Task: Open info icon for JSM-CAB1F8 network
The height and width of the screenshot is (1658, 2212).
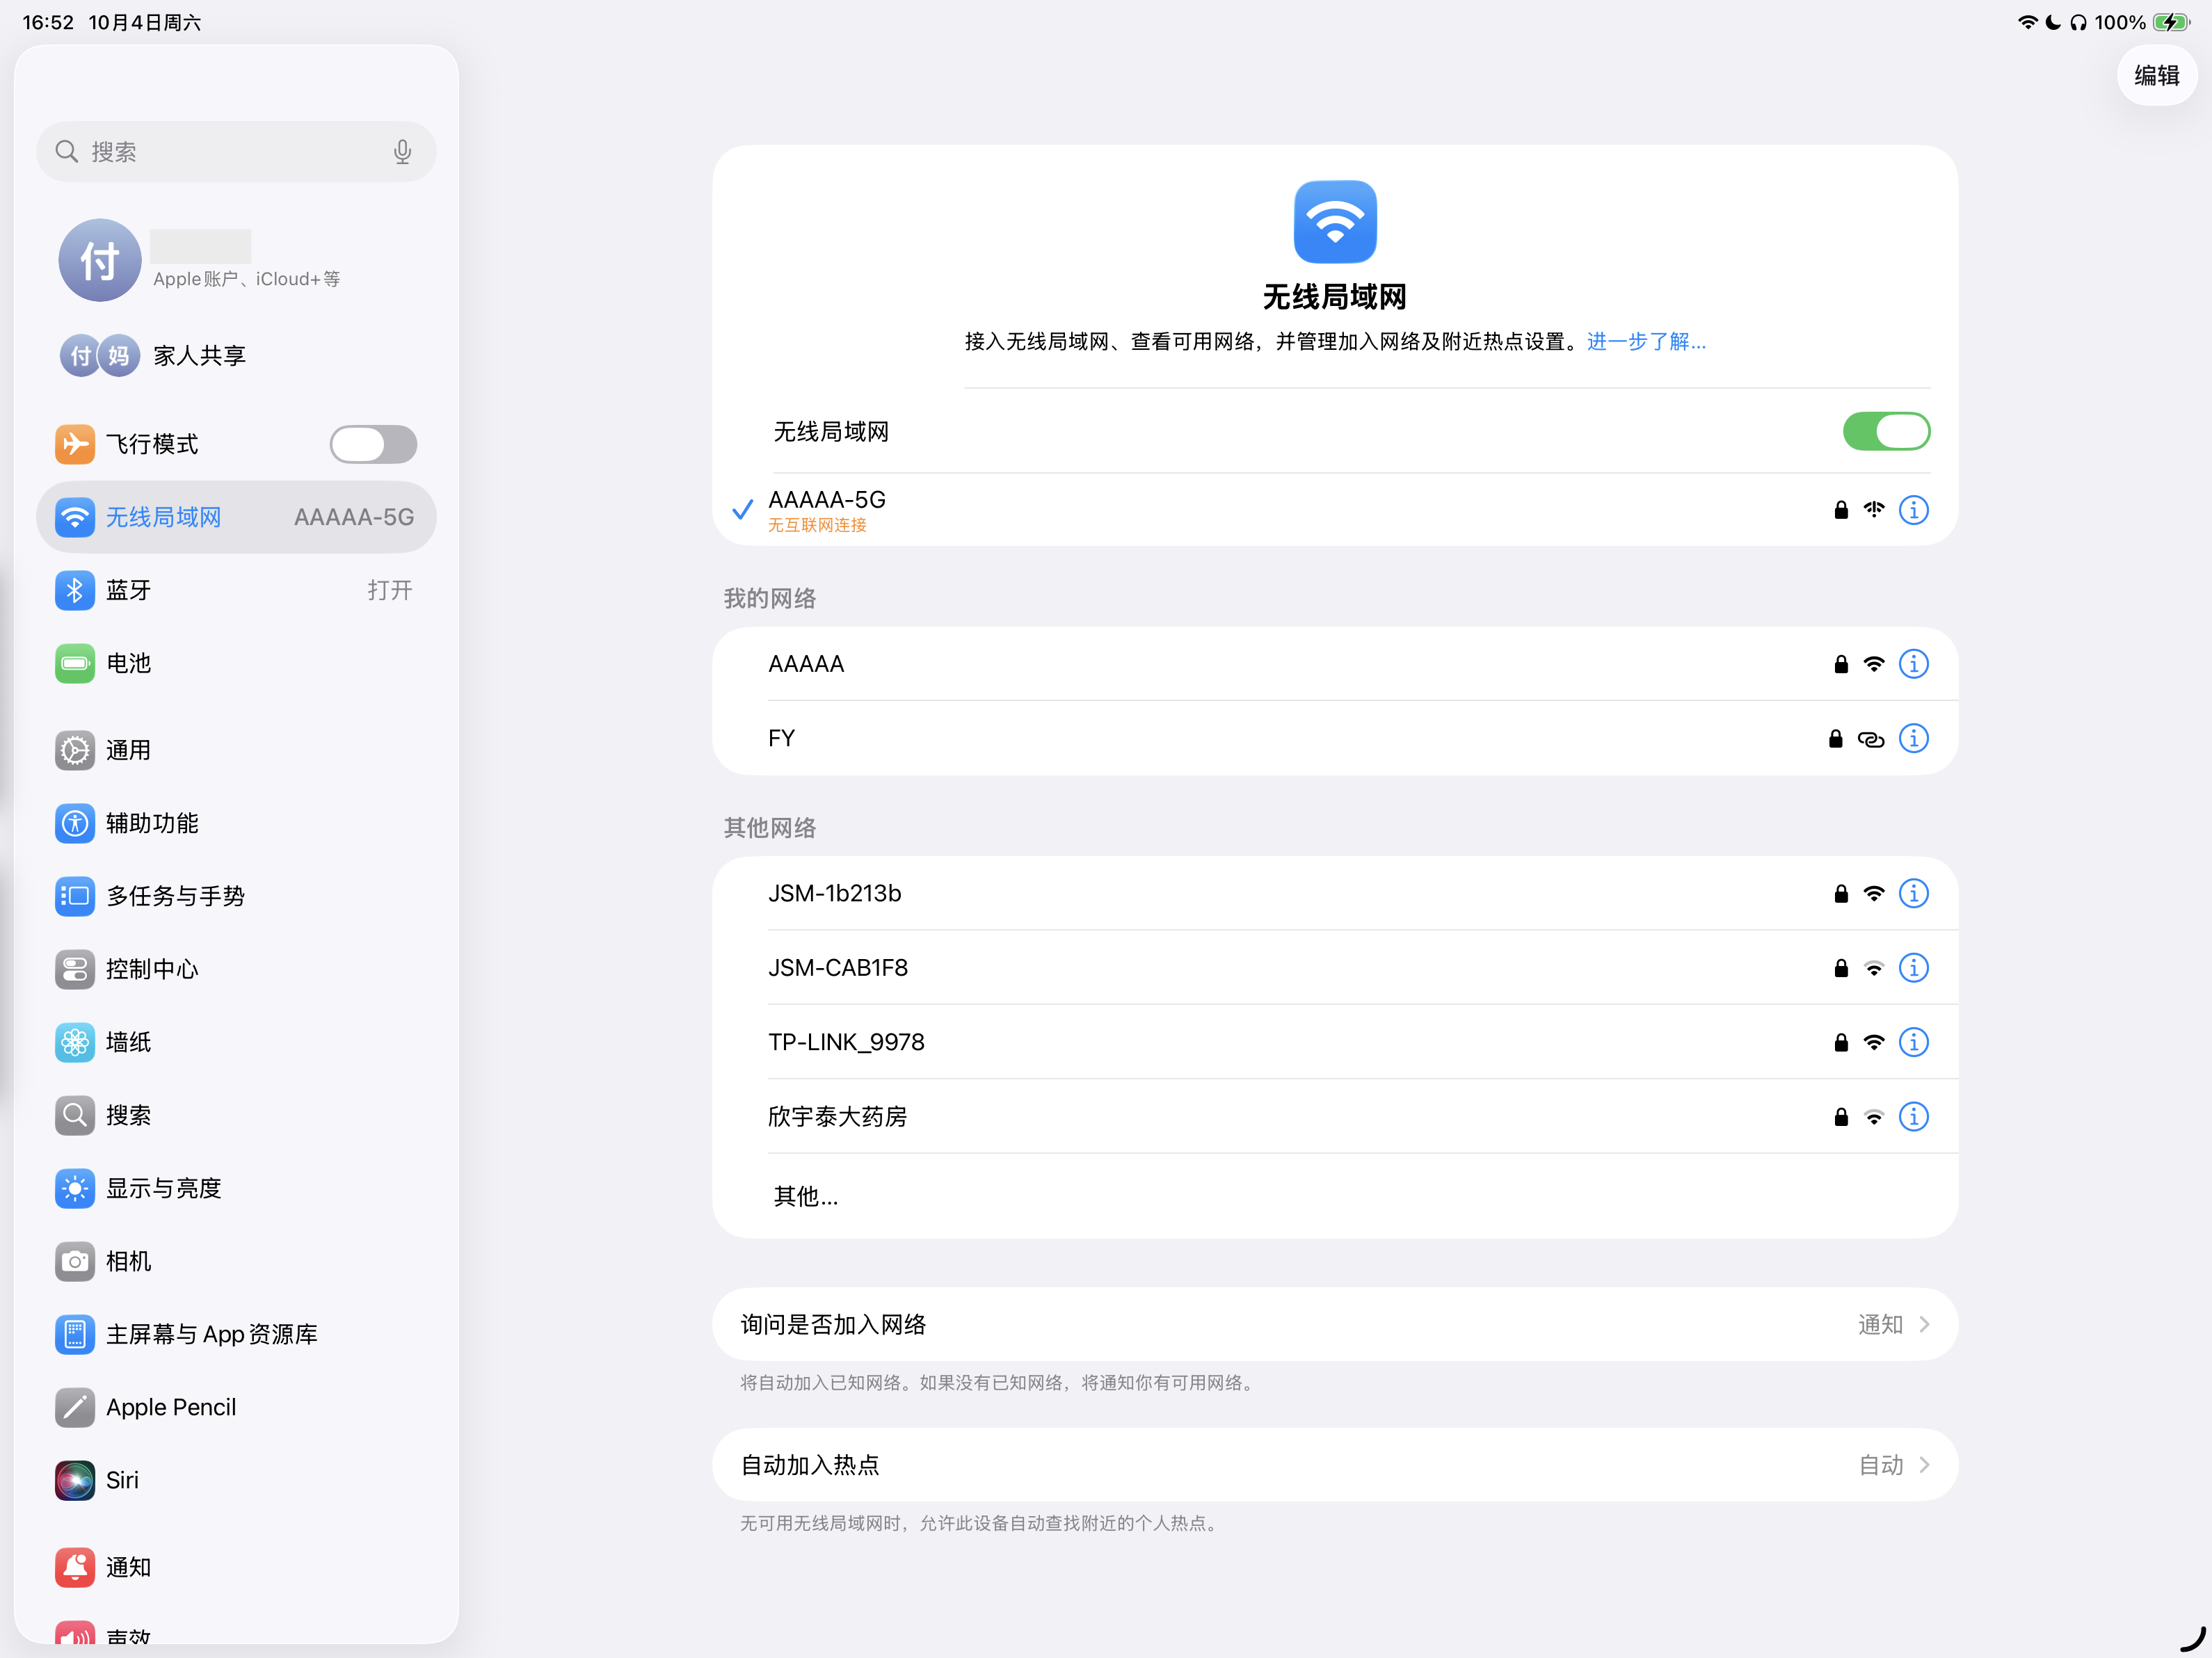Action: tap(1912, 968)
